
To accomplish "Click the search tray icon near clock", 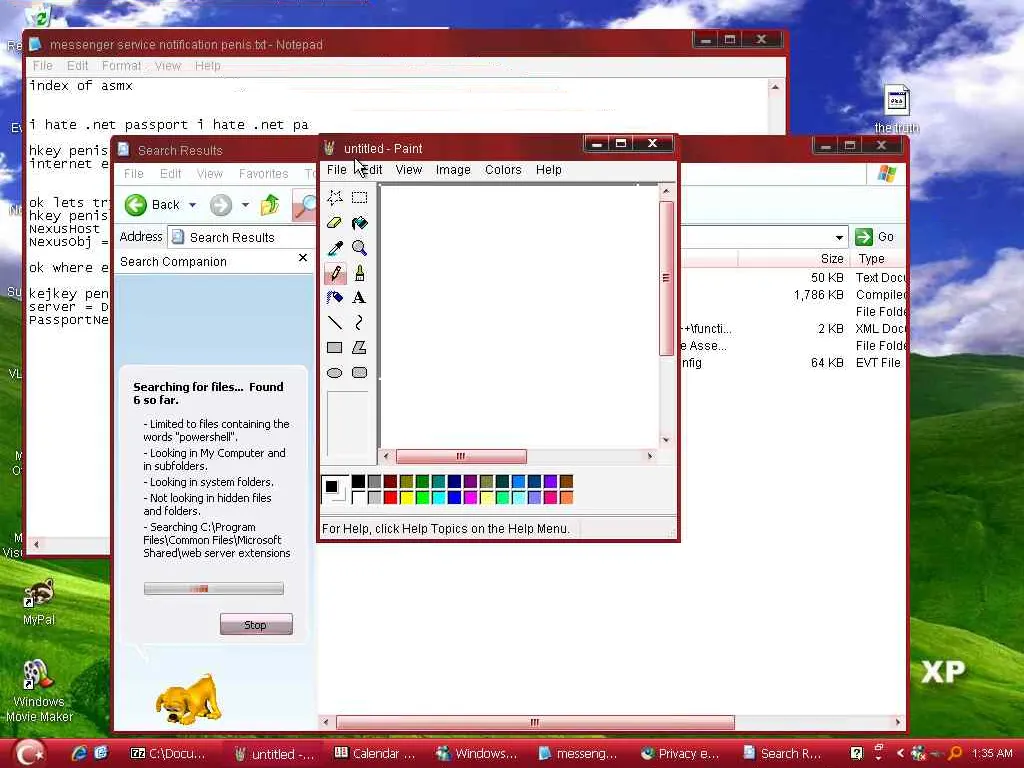I will (955, 753).
